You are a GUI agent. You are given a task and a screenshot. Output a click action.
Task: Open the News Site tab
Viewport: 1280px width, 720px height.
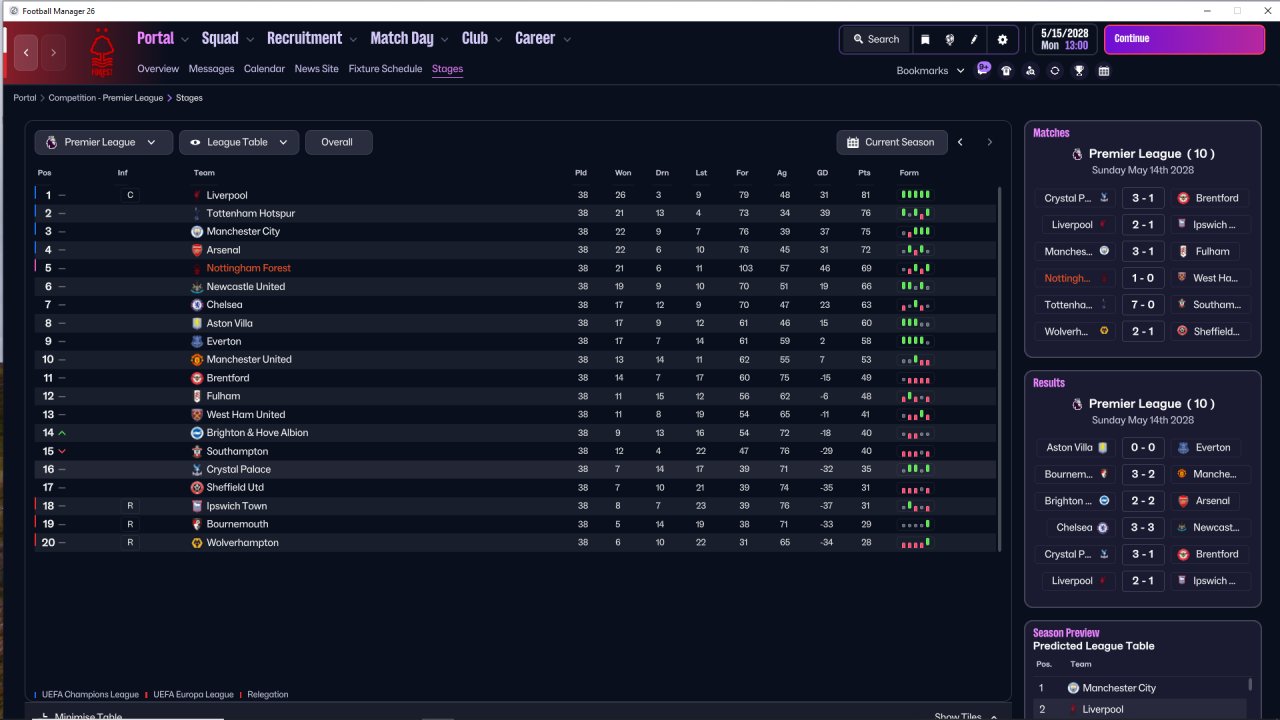316,69
